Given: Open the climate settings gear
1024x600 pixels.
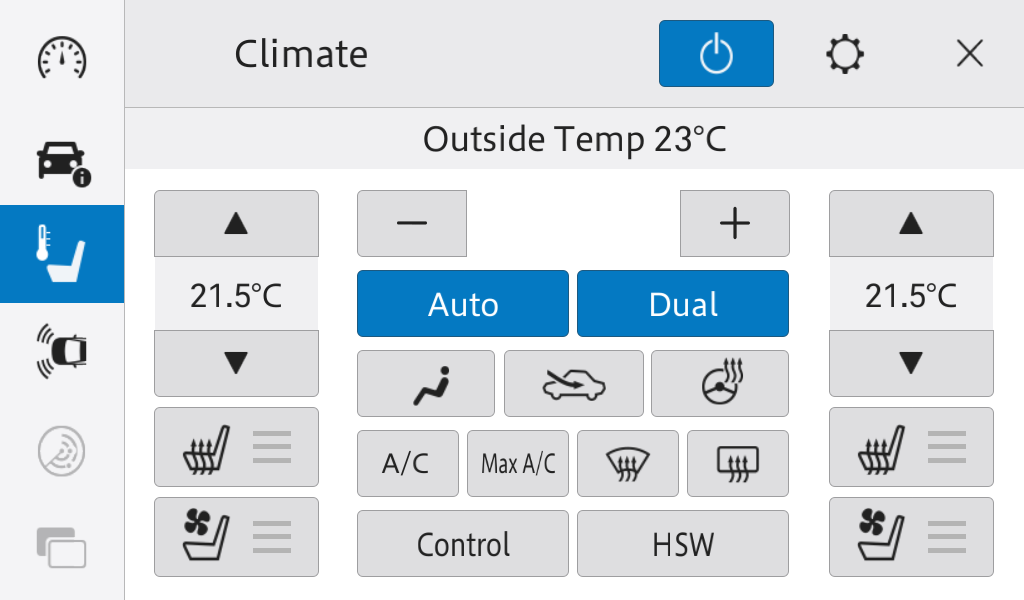Looking at the screenshot, I should (x=844, y=54).
